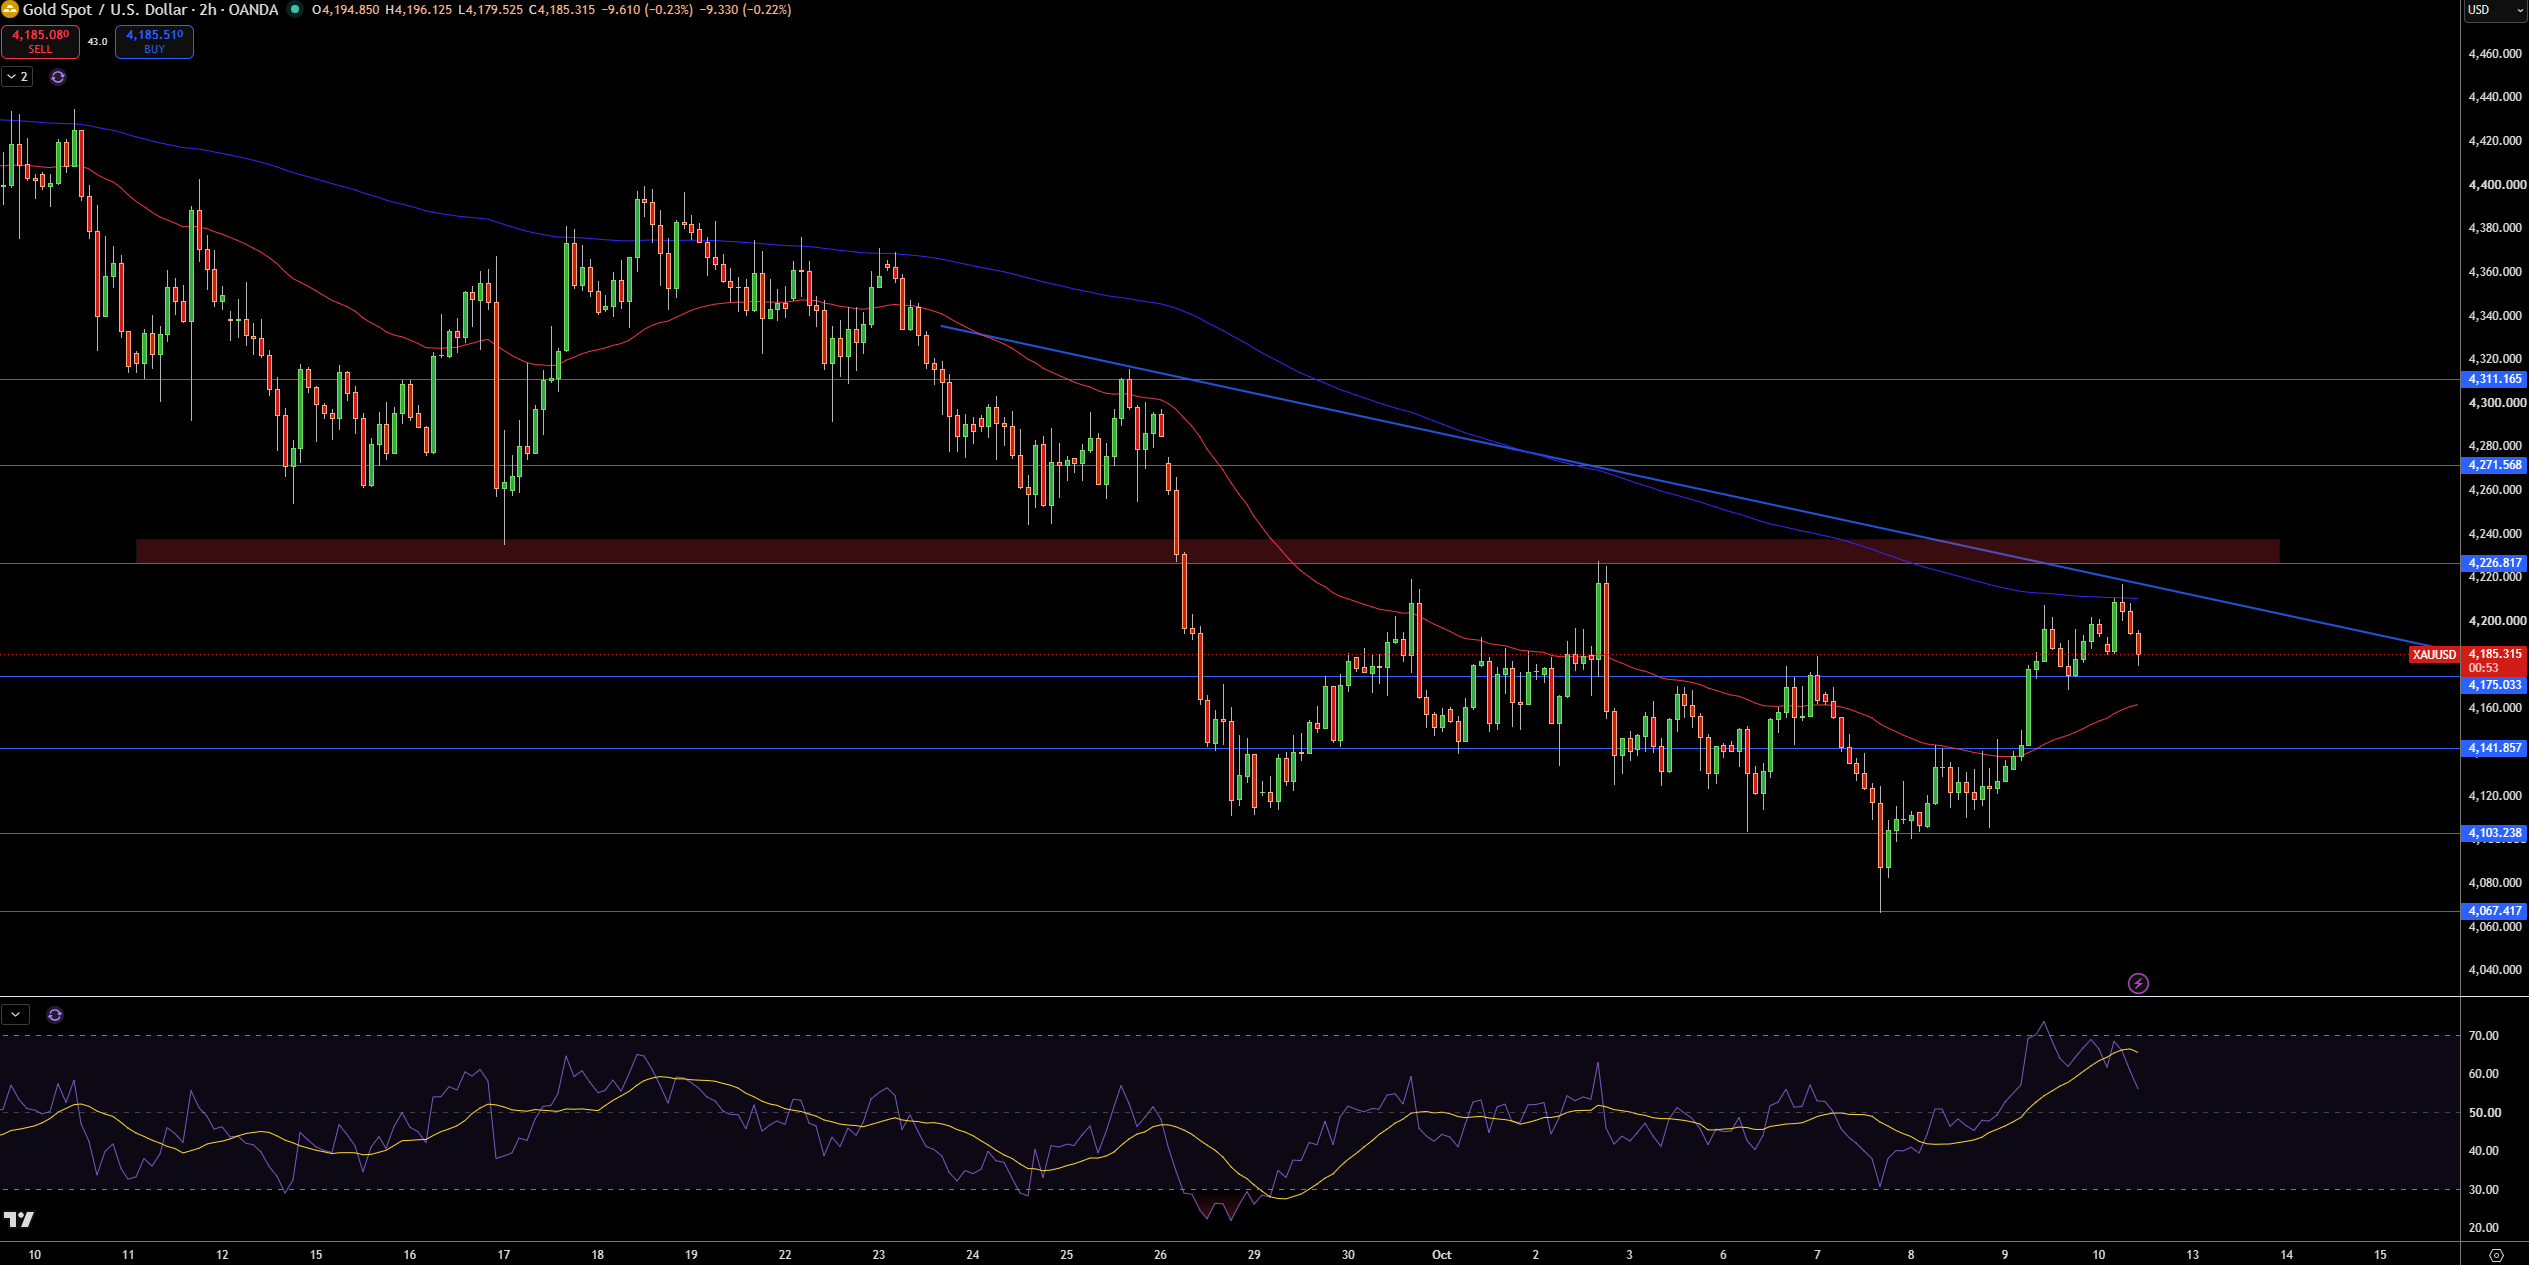The width and height of the screenshot is (2529, 1265).
Task: Click the purple refresh icon near indicators
Action: 58,77
